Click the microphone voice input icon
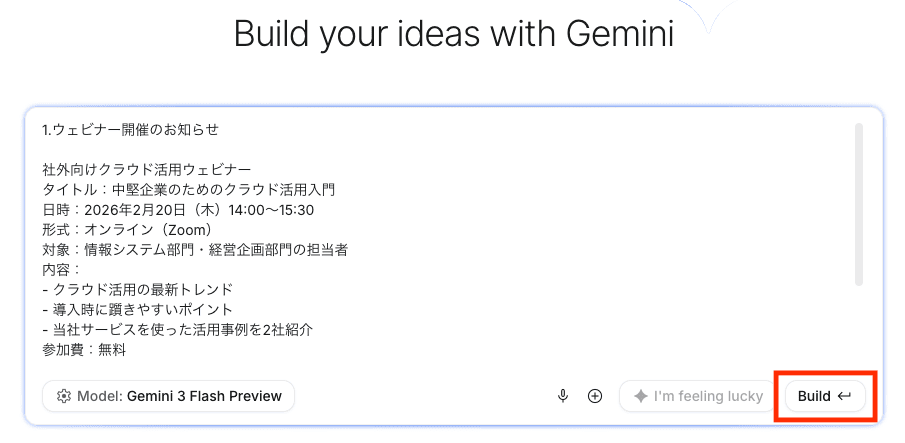 563,396
